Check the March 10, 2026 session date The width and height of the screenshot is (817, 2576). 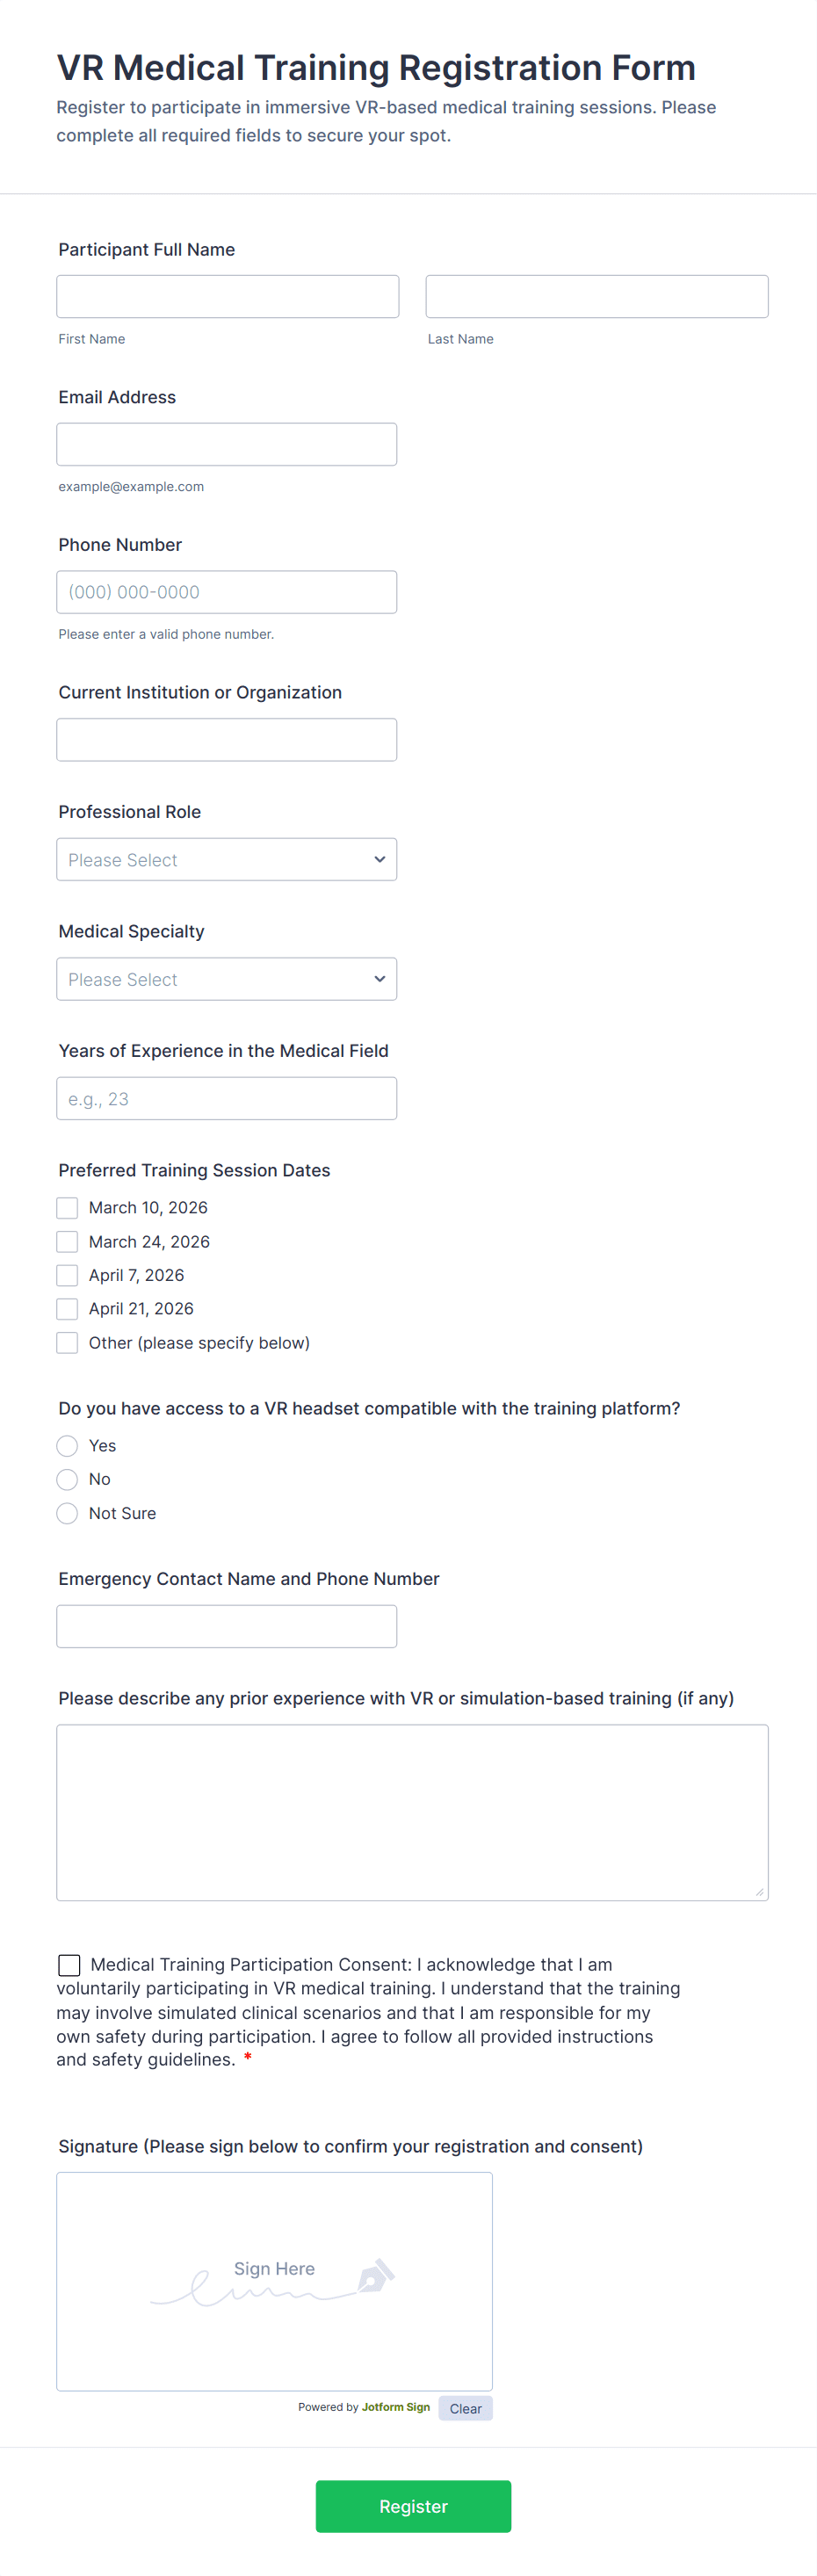tap(67, 1208)
